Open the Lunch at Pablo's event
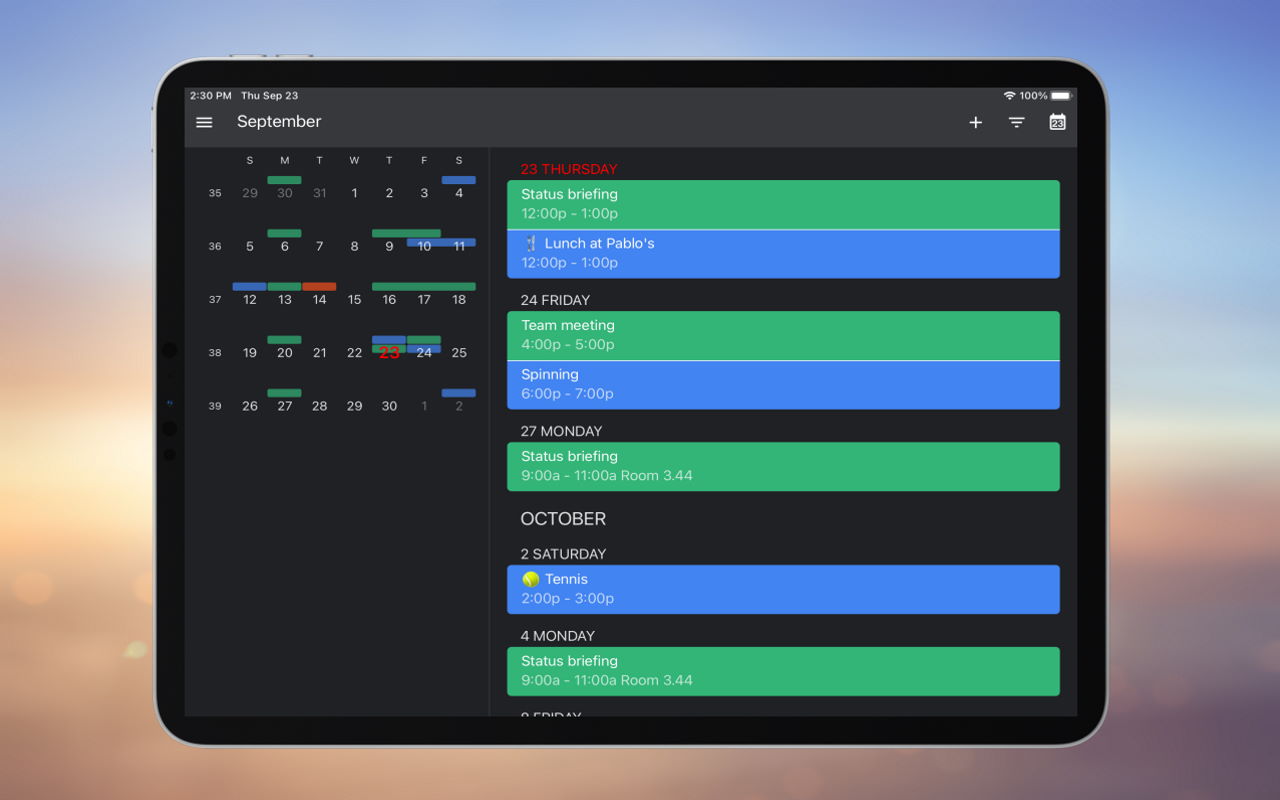 click(x=782, y=254)
